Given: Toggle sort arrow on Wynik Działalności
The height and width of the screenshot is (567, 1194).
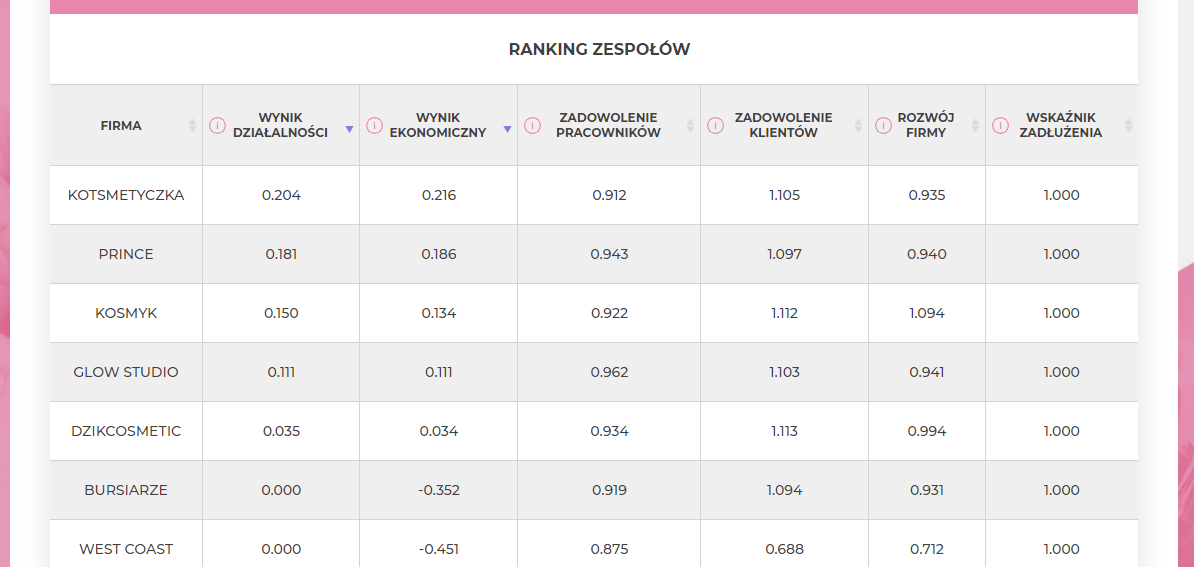Looking at the screenshot, I should click(x=350, y=130).
